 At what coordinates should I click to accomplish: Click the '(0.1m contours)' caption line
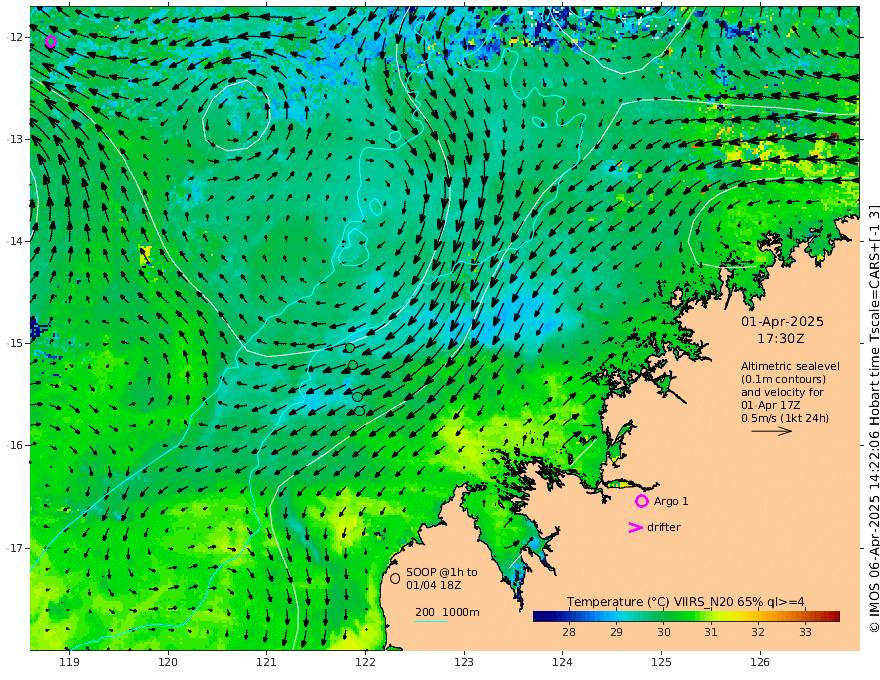pyautogui.click(x=783, y=379)
